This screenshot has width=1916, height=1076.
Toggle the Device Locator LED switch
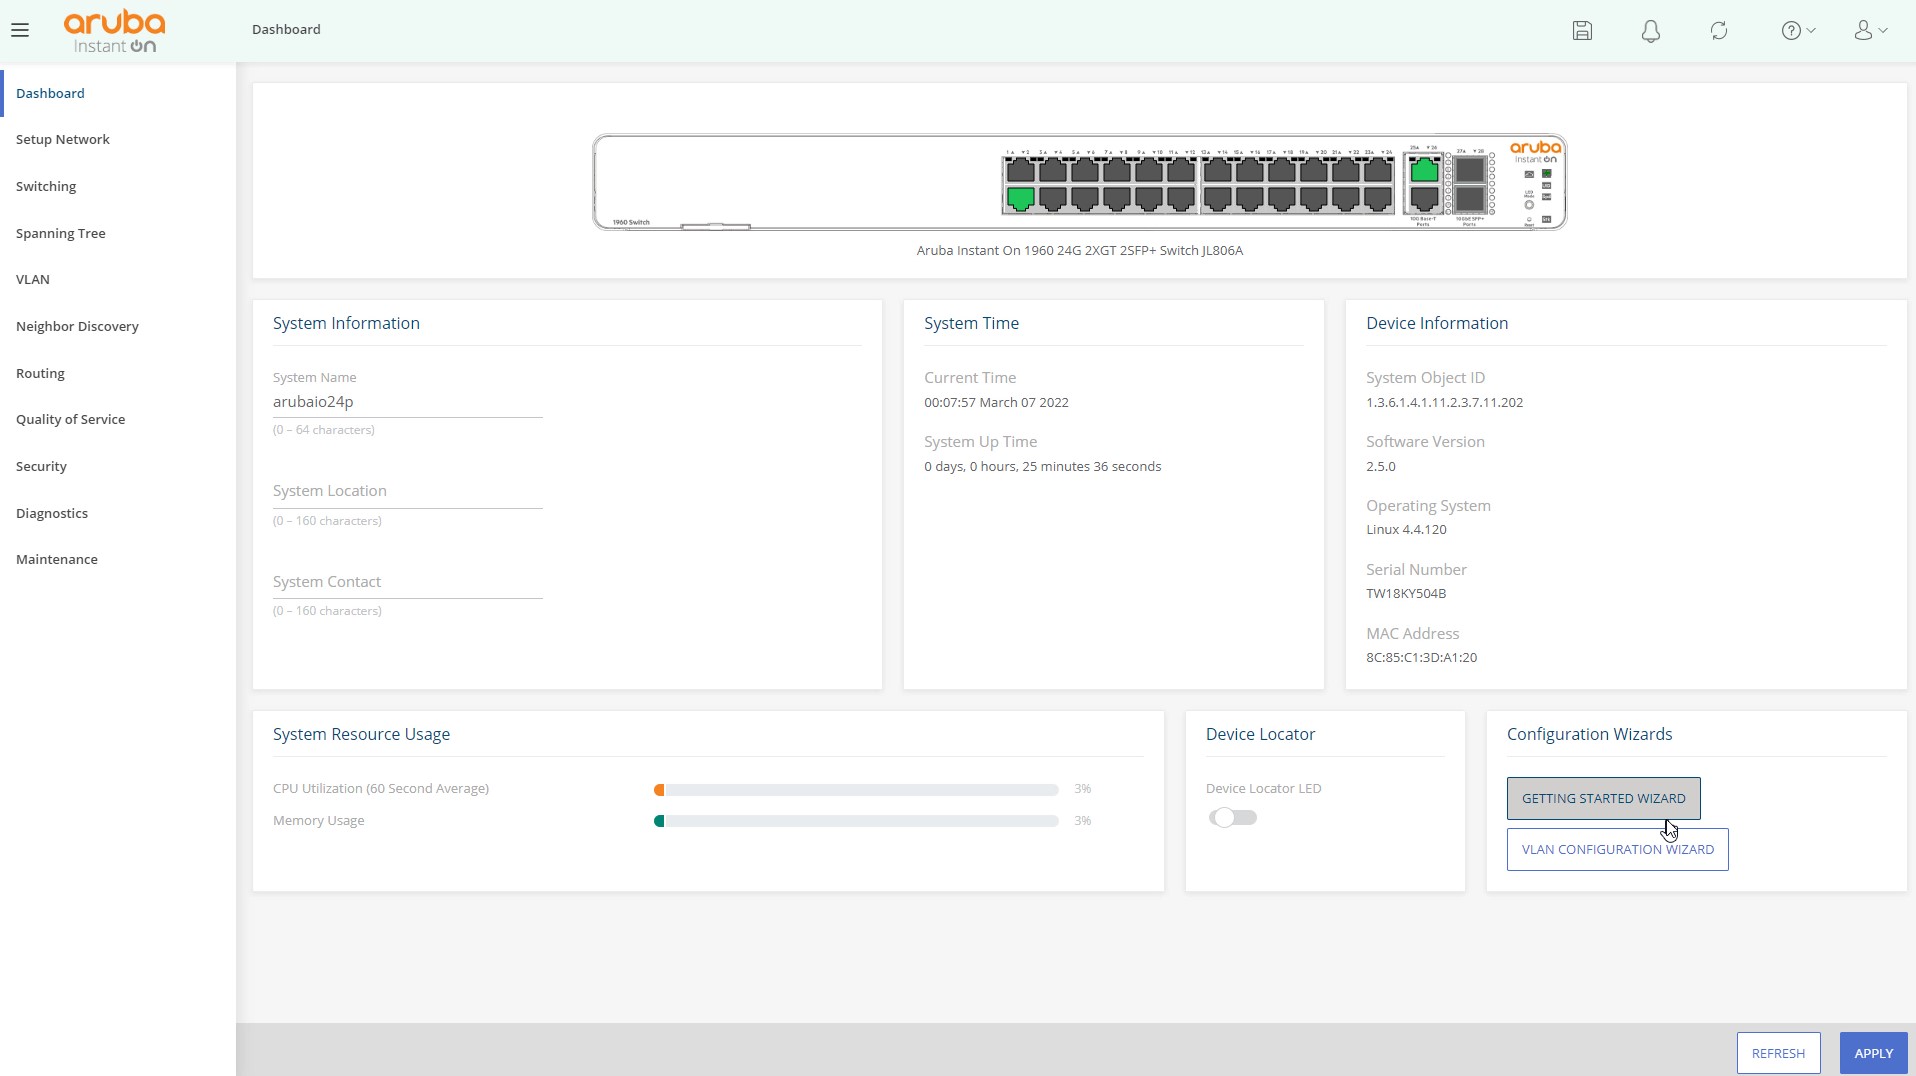tap(1232, 818)
